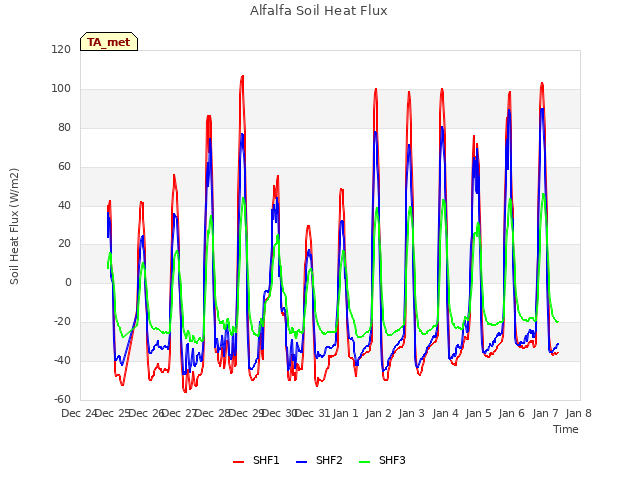Click the -60 y-axis tick label

(62, 399)
